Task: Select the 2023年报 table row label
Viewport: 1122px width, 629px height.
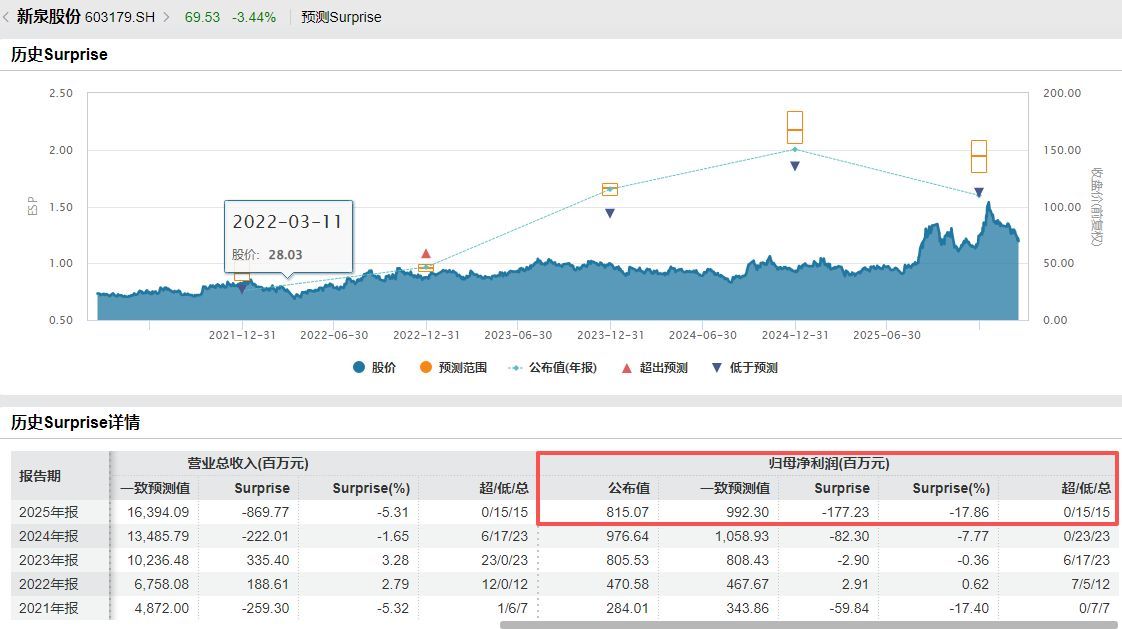Action: (48, 560)
